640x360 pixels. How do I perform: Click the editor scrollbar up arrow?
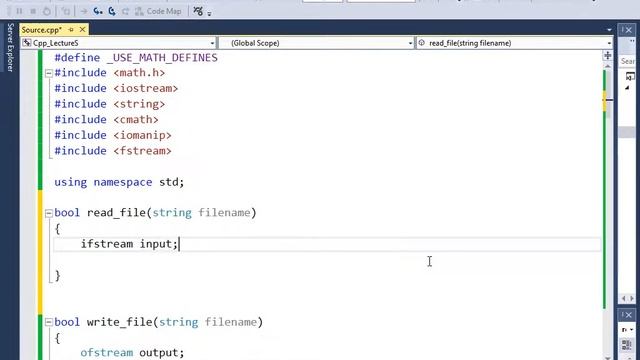coord(608,66)
